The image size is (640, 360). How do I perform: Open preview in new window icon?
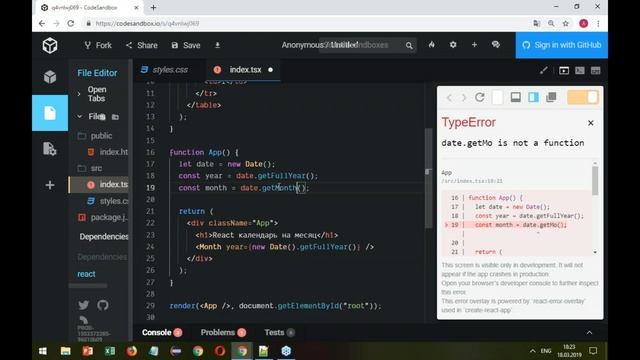[551, 97]
